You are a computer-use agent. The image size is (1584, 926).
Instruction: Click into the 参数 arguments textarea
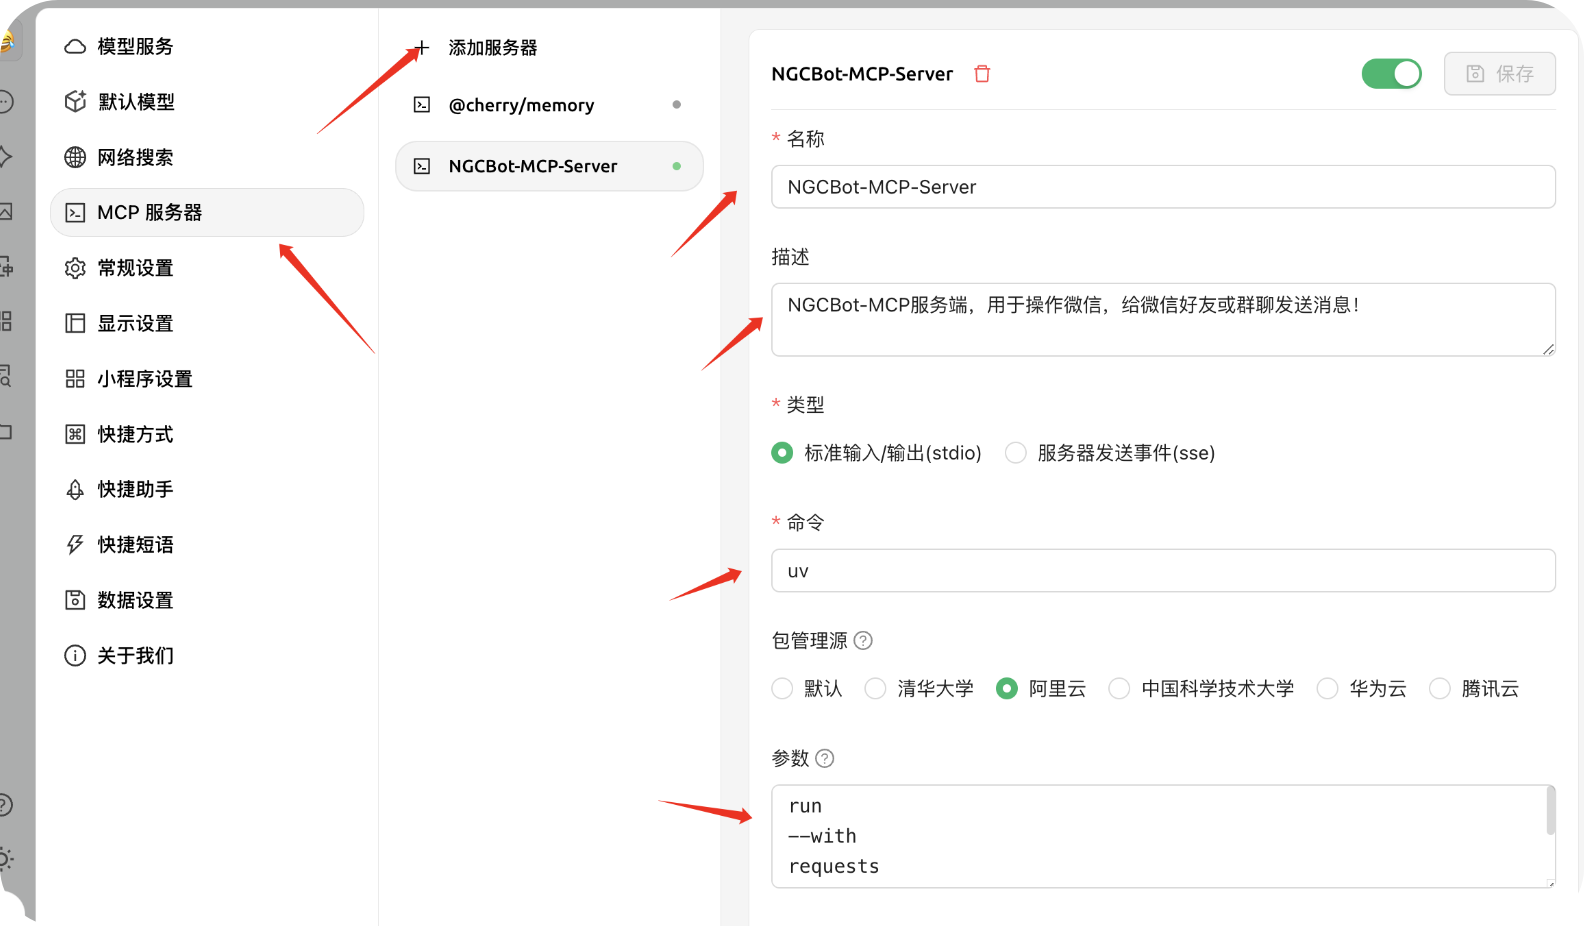pos(1163,836)
